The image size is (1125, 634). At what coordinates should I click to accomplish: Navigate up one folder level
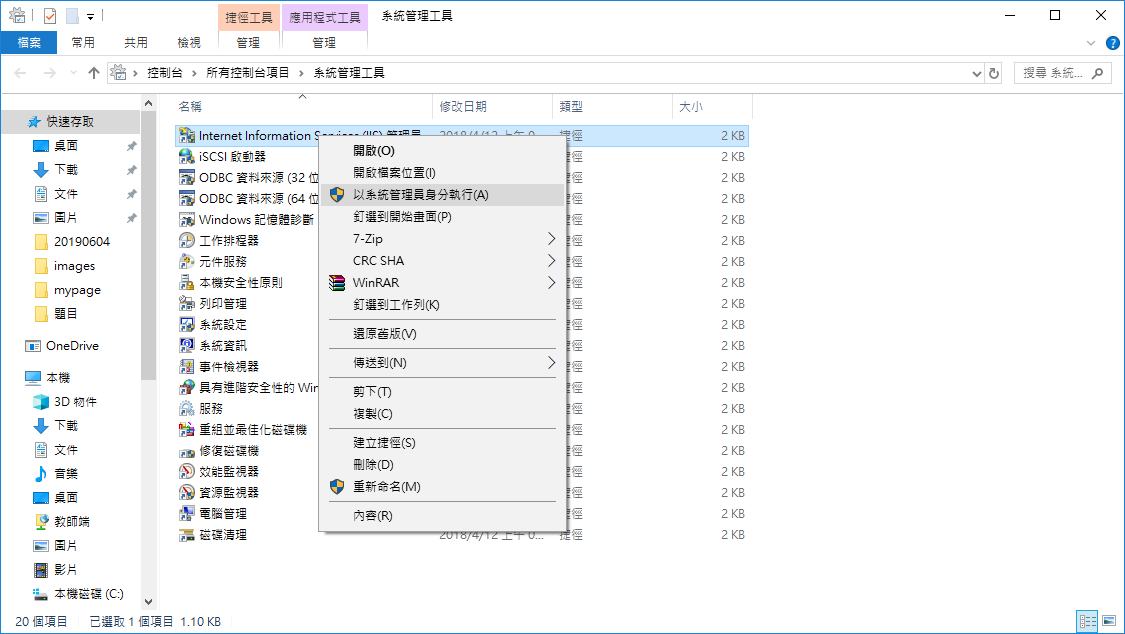tap(94, 73)
